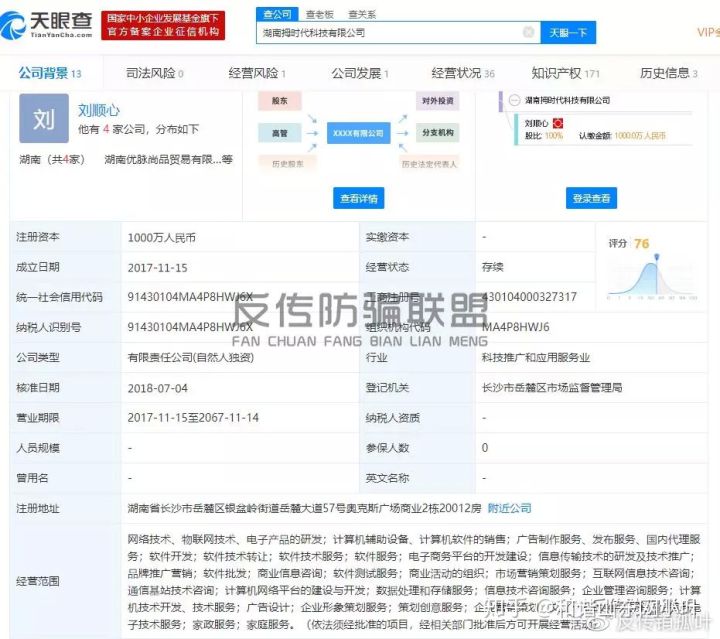Open the 公司发展 section tab

coord(360,73)
